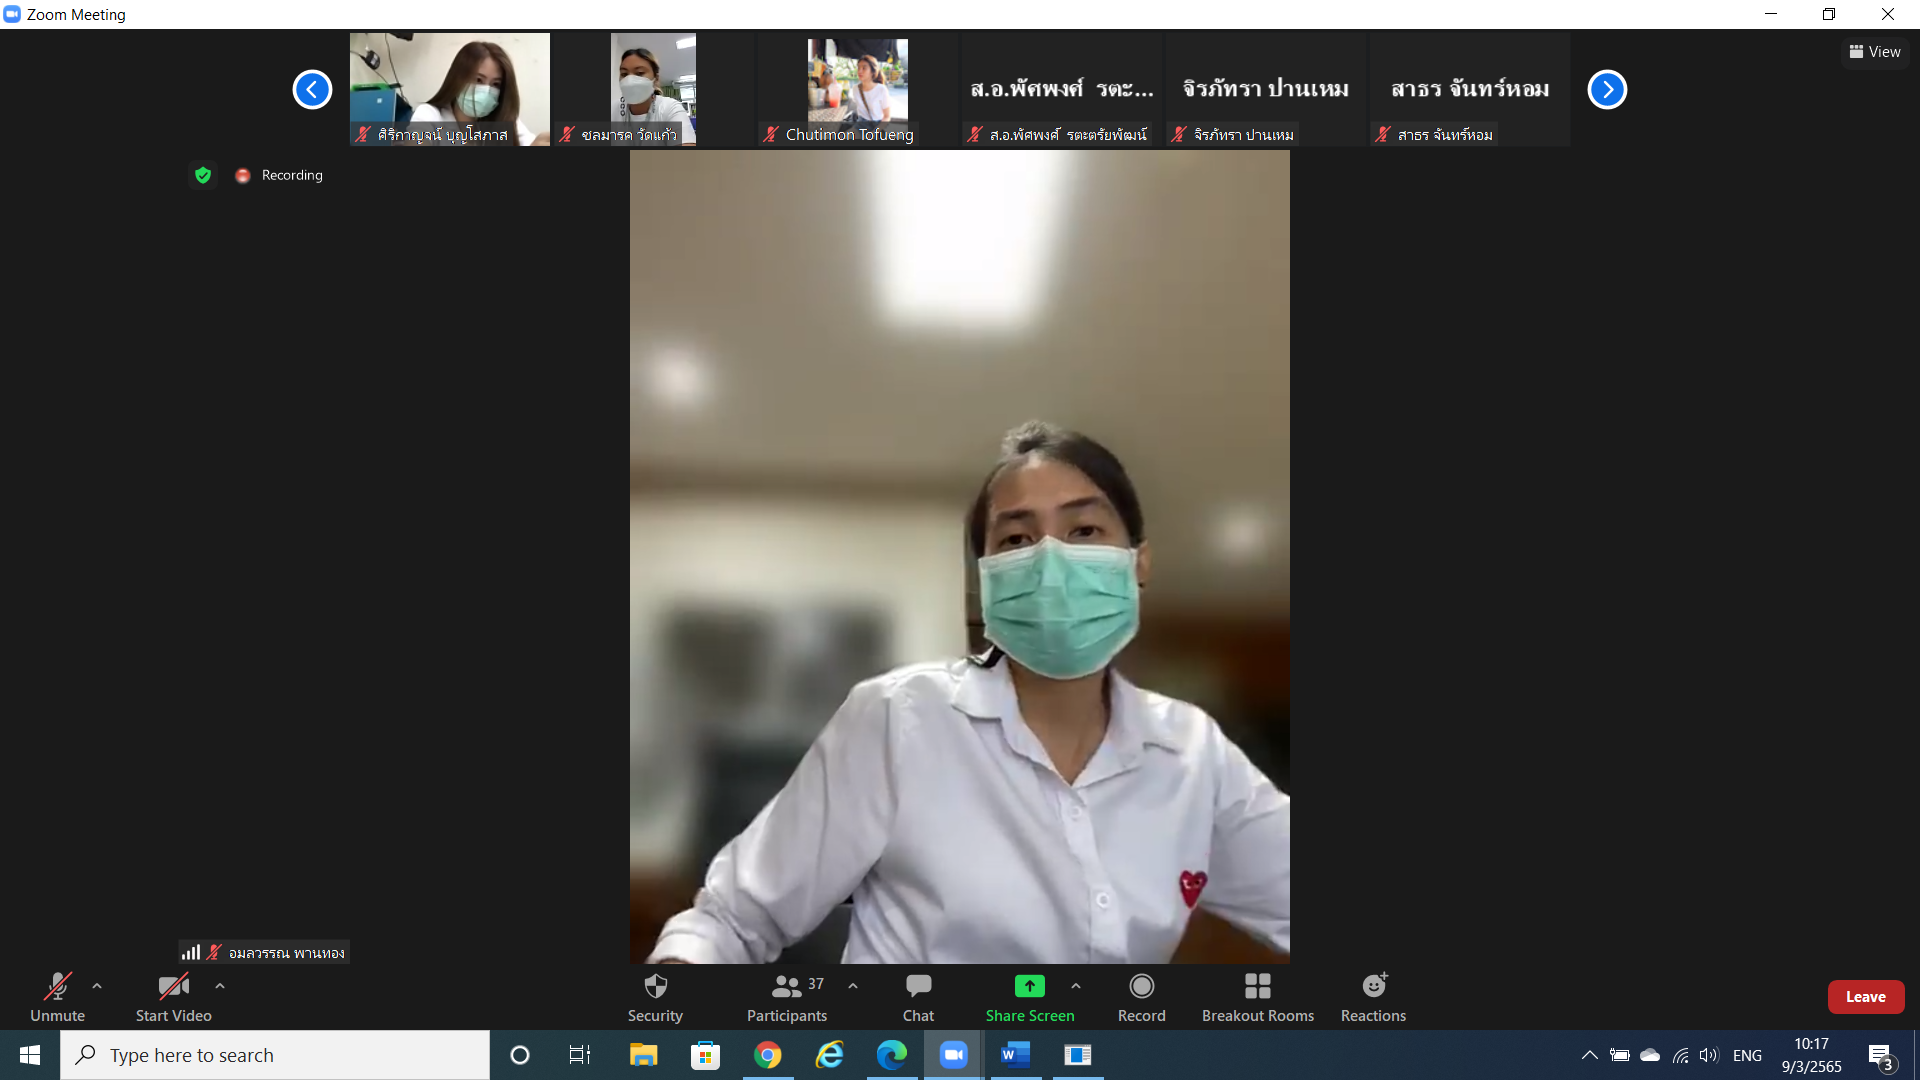Open Wi-Fi network settings icon
This screenshot has width=1920, height=1080.
(1680, 1055)
